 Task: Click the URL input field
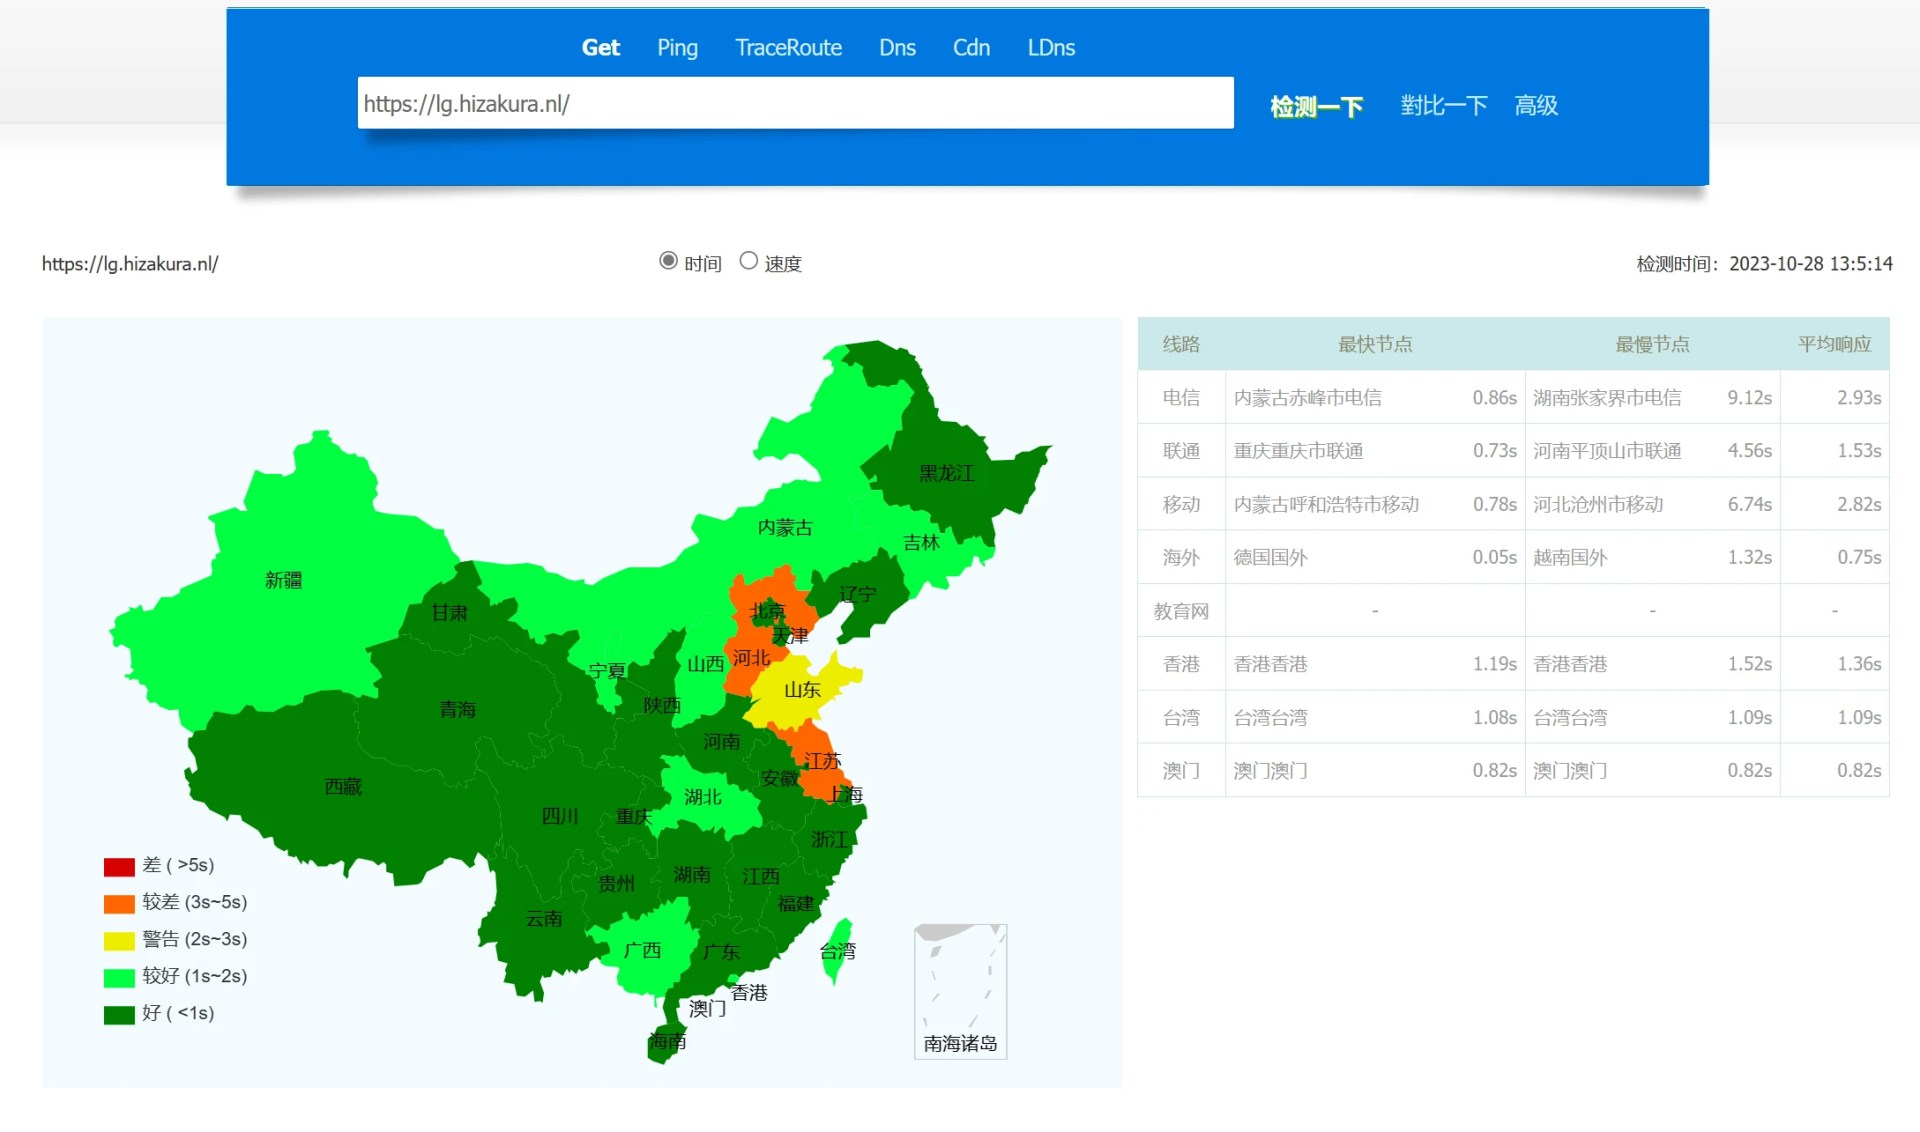795,103
